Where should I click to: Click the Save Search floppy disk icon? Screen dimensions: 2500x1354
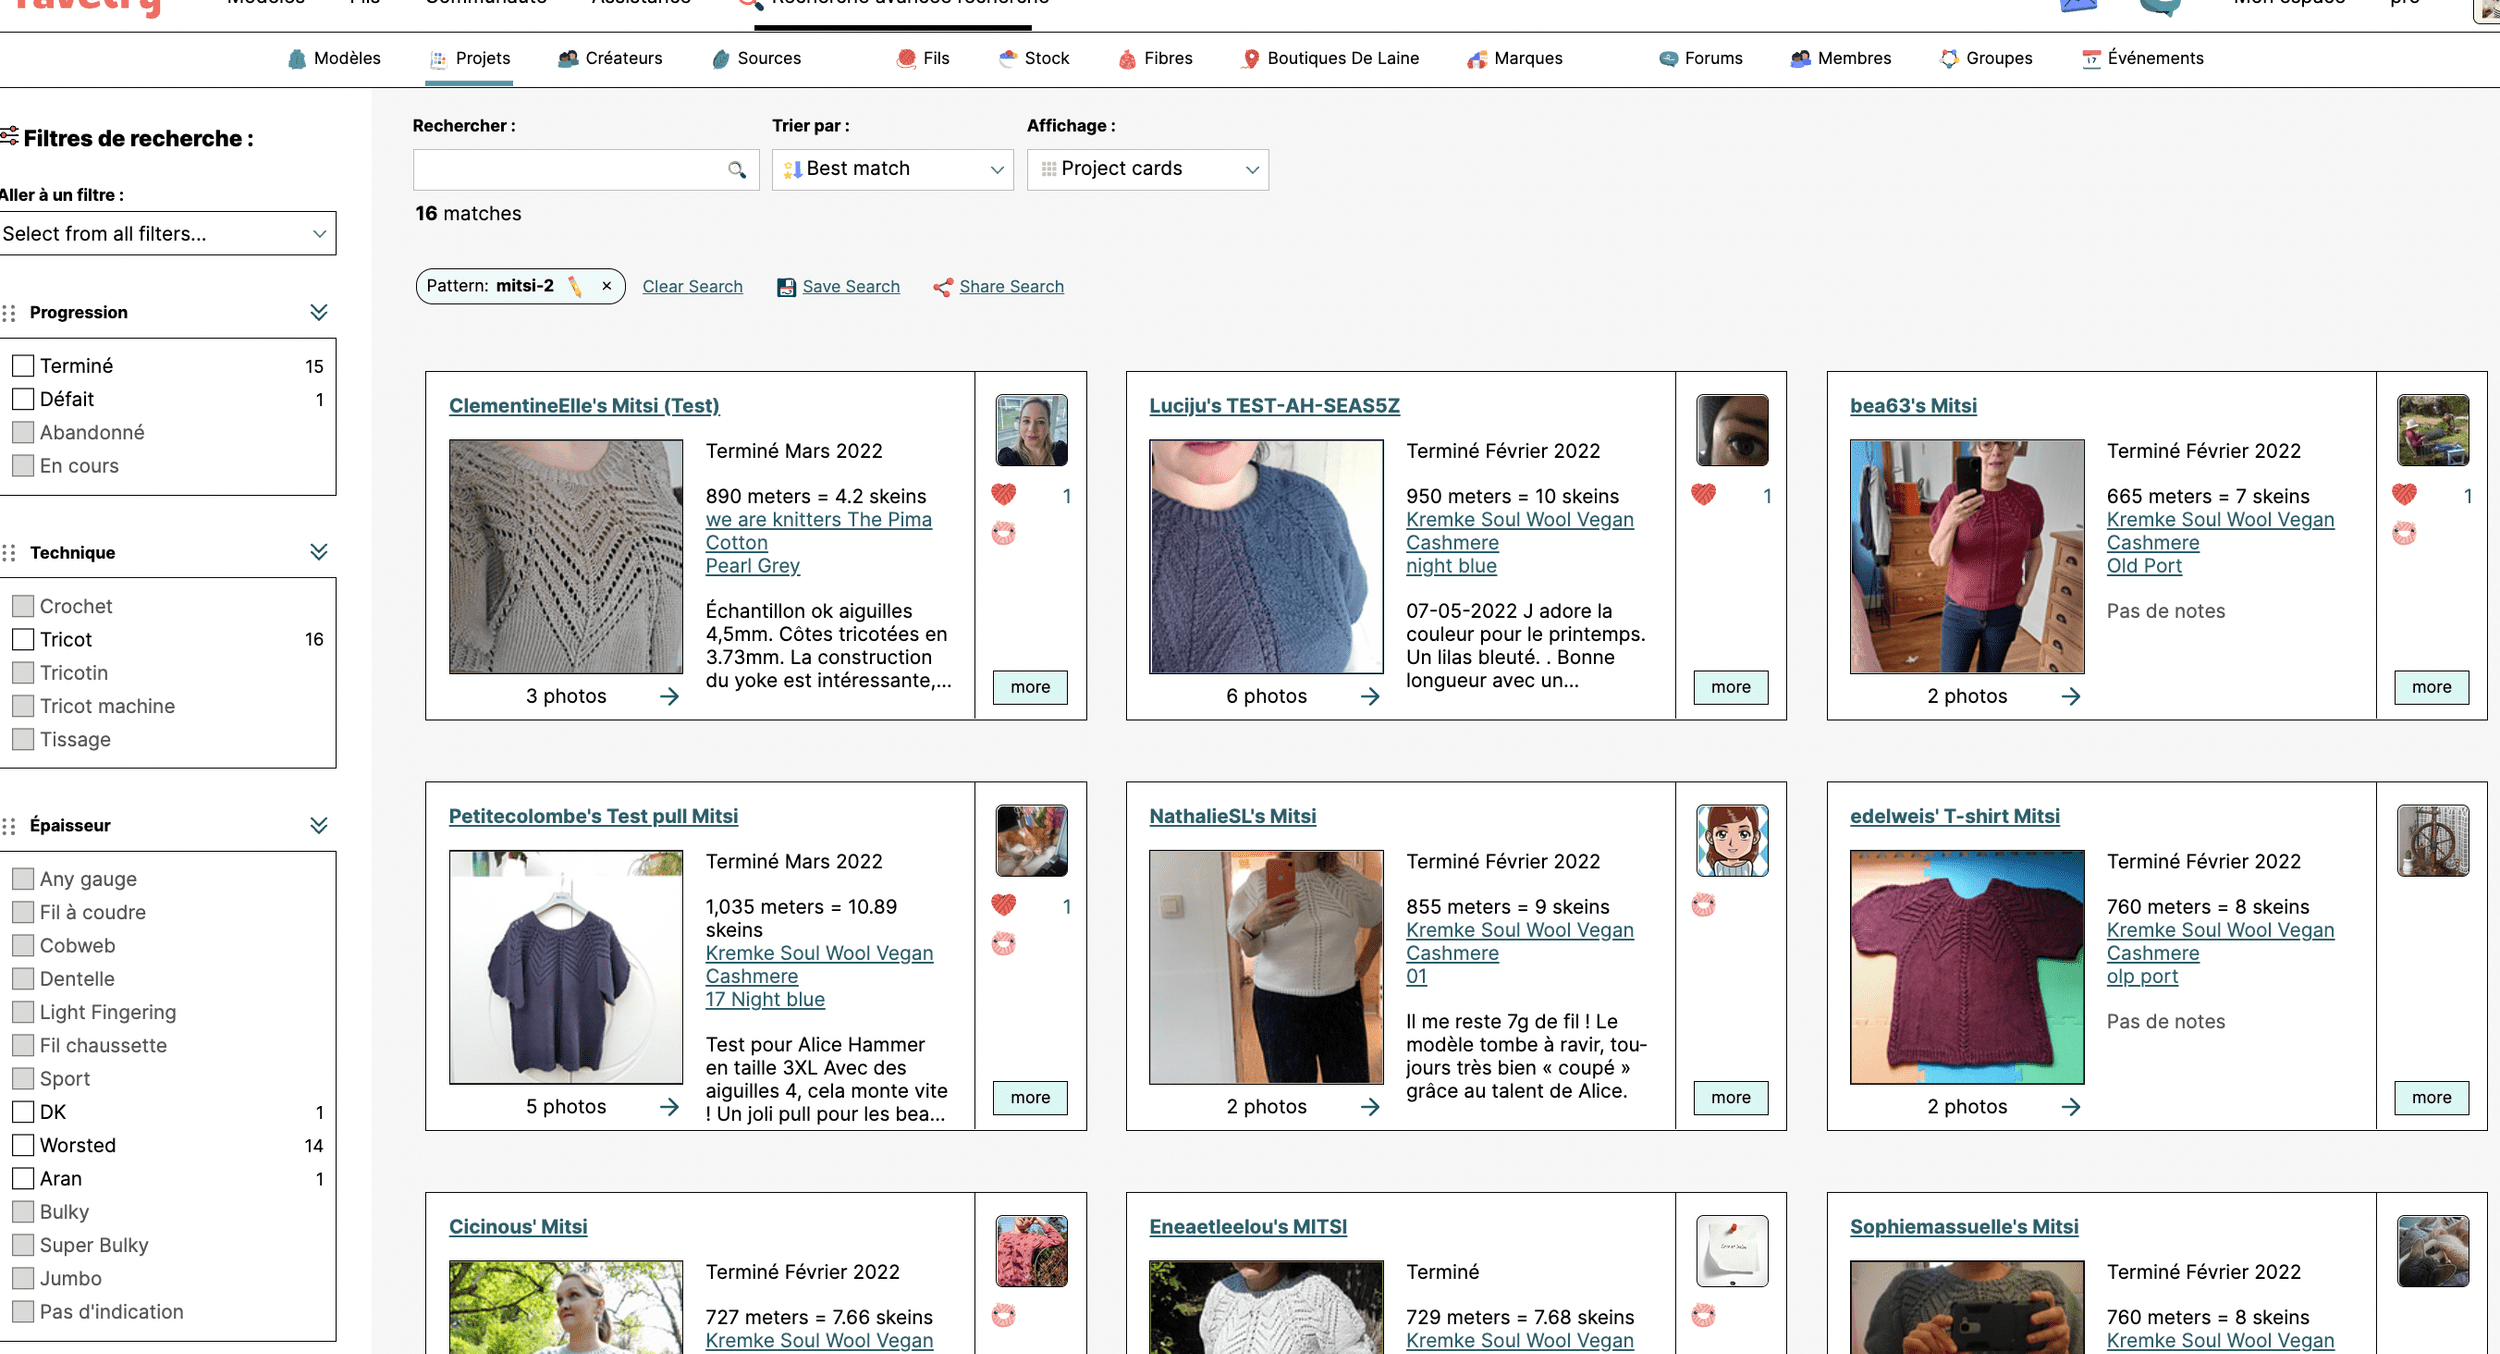pyautogui.click(x=786, y=287)
